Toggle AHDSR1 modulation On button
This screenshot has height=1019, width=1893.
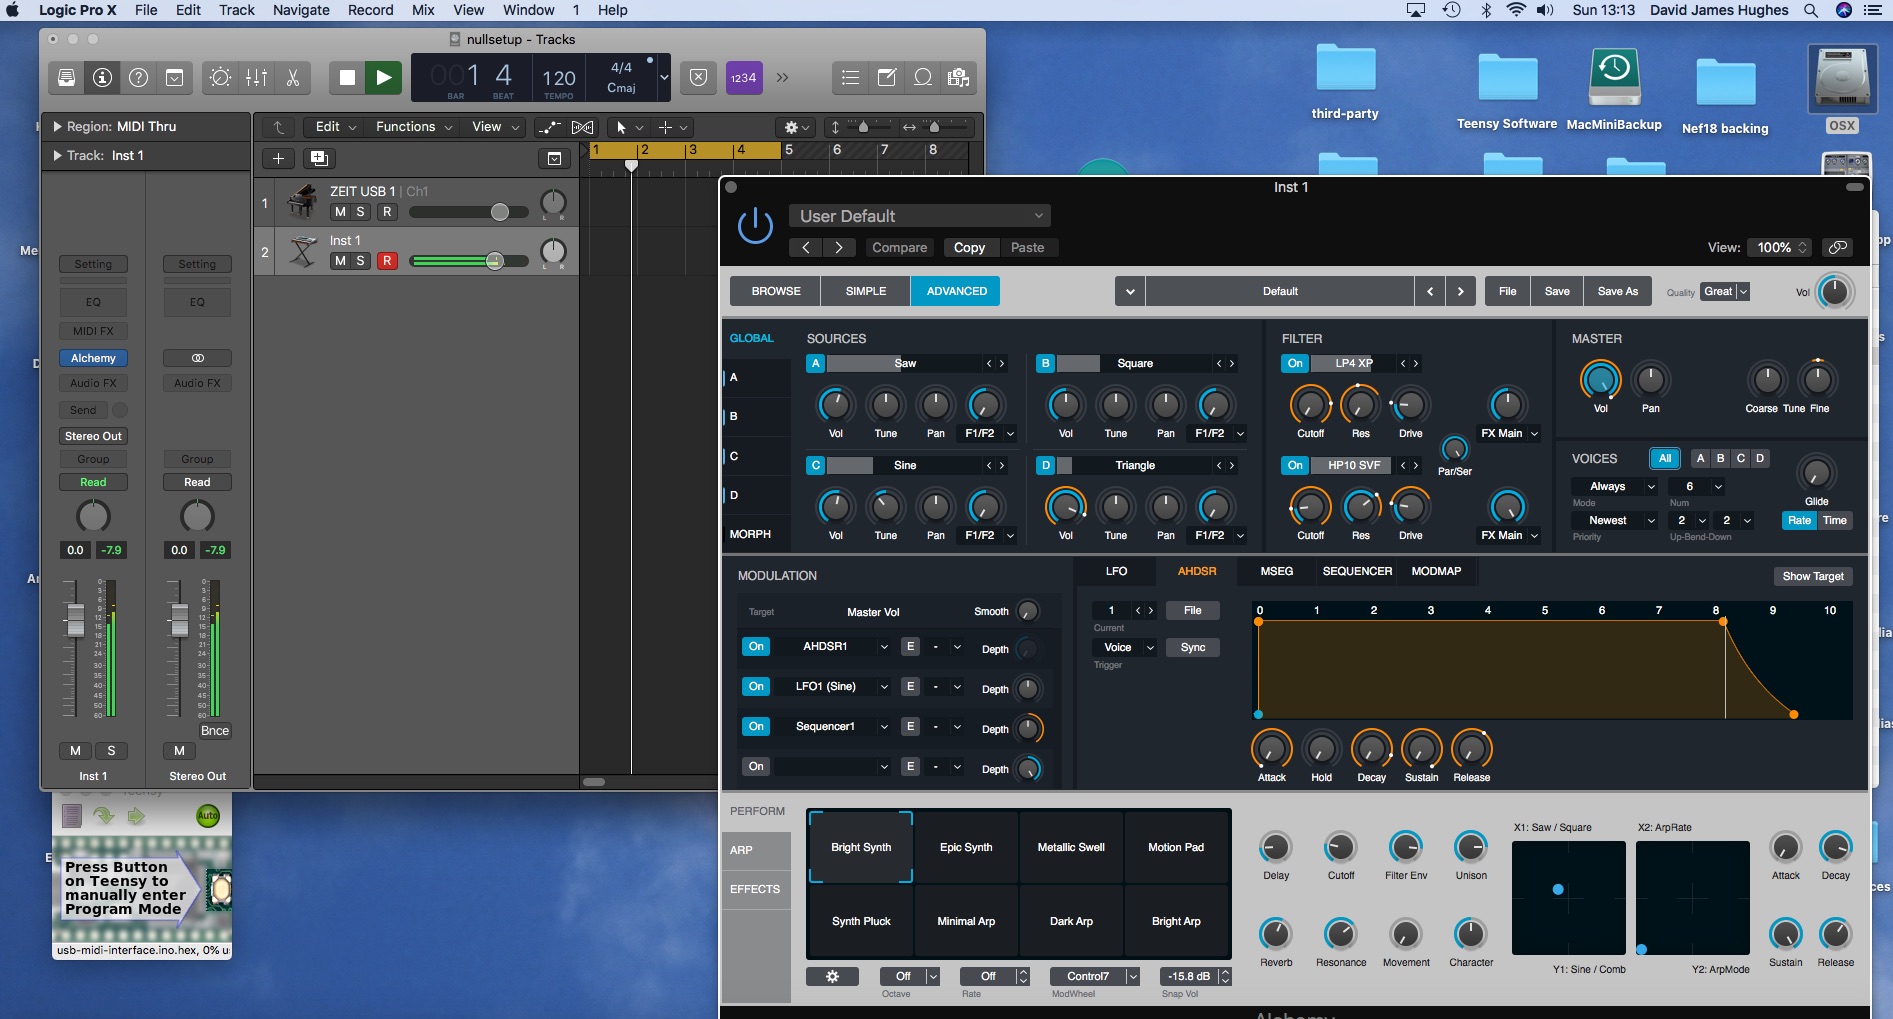pyautogui.click(x=756, y=646)
